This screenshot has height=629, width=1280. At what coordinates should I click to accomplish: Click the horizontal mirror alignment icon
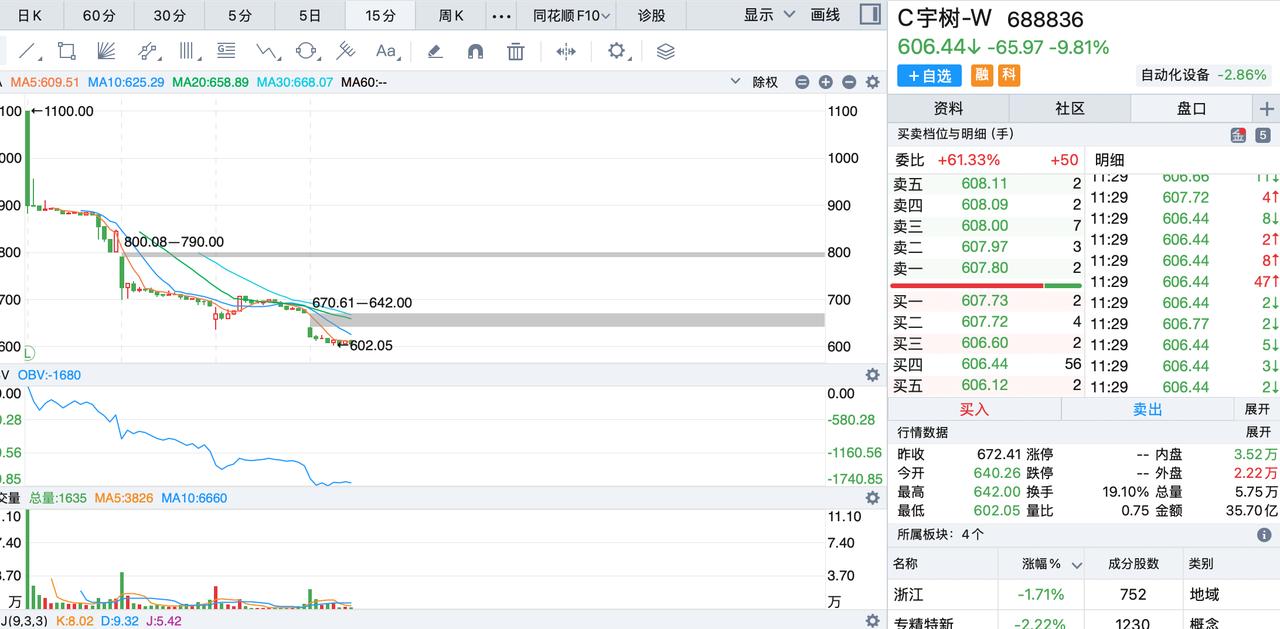566,51
